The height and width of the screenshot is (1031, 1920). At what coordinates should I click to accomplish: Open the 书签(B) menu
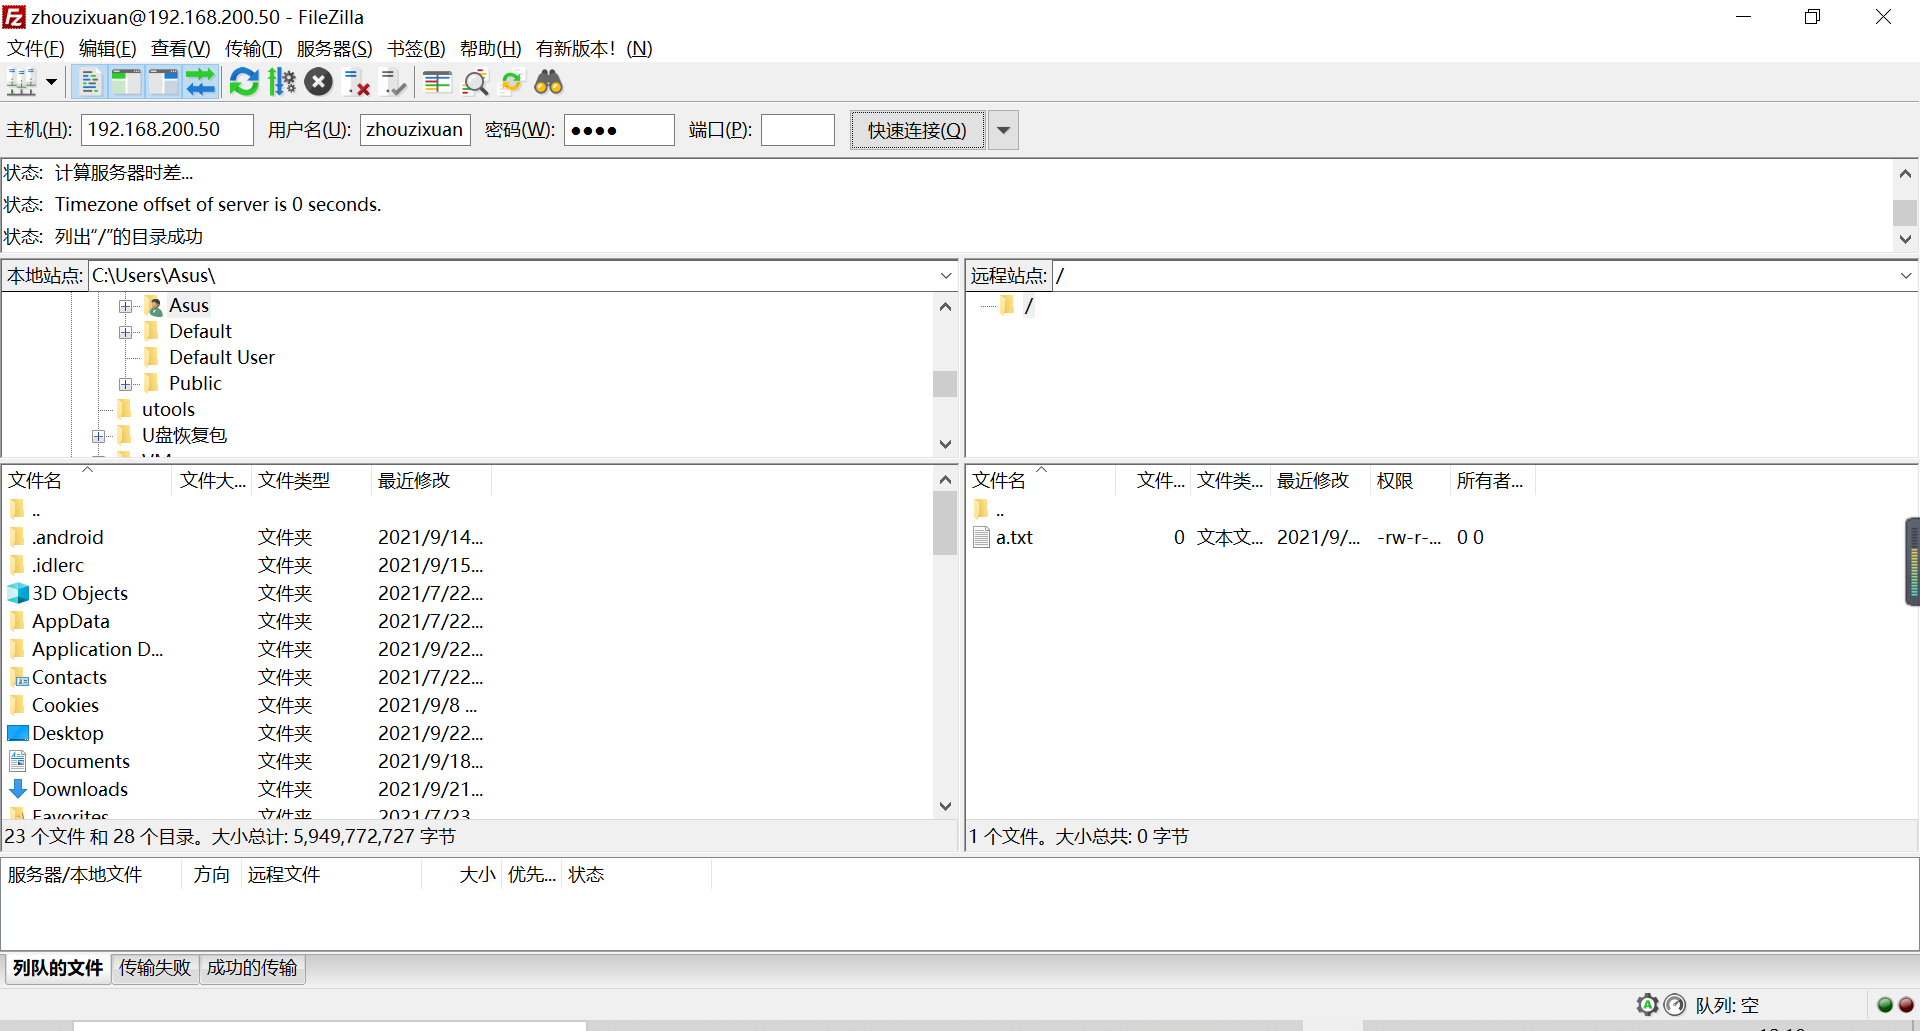416,48
